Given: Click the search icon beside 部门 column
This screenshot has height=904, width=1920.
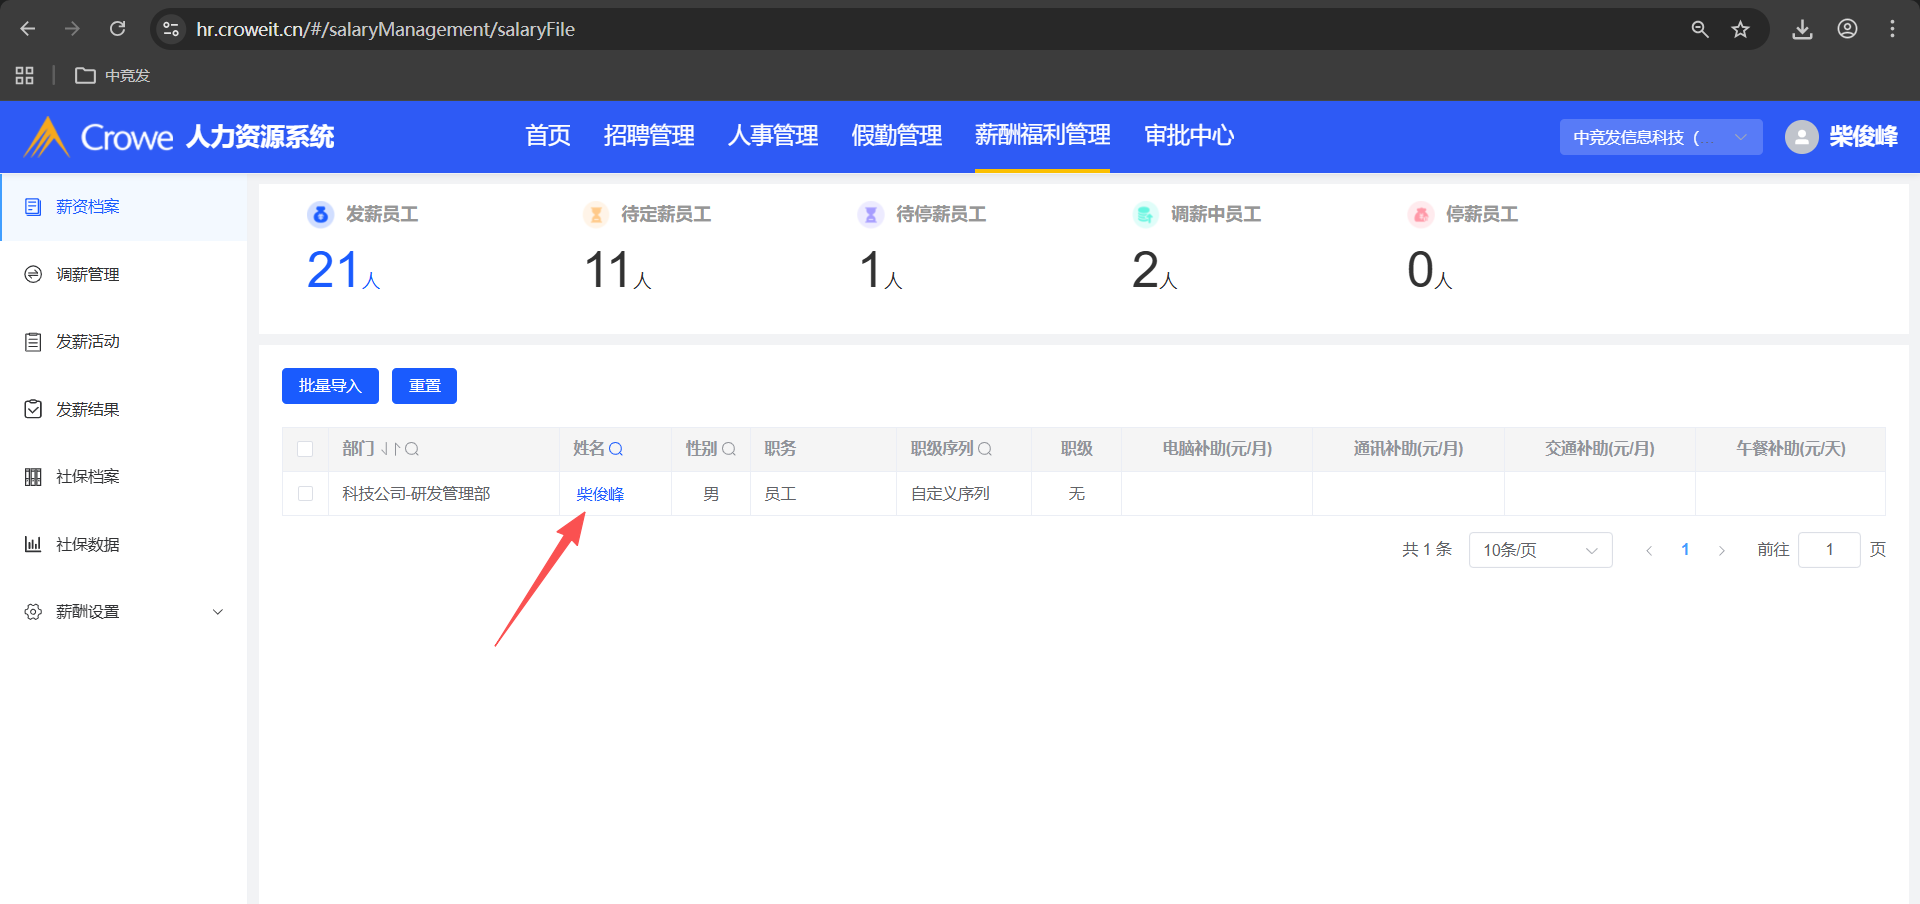Looking at the screenshot, I should coord(412,449).
